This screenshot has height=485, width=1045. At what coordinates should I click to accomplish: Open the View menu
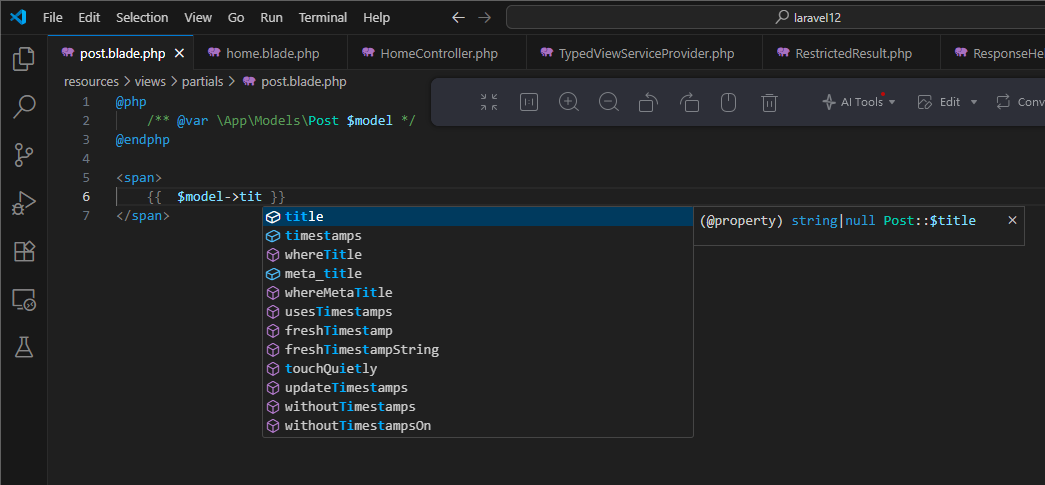coord(198,18)
